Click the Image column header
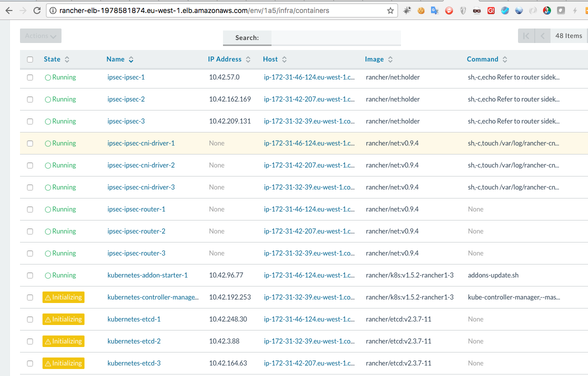 point(374,59)
